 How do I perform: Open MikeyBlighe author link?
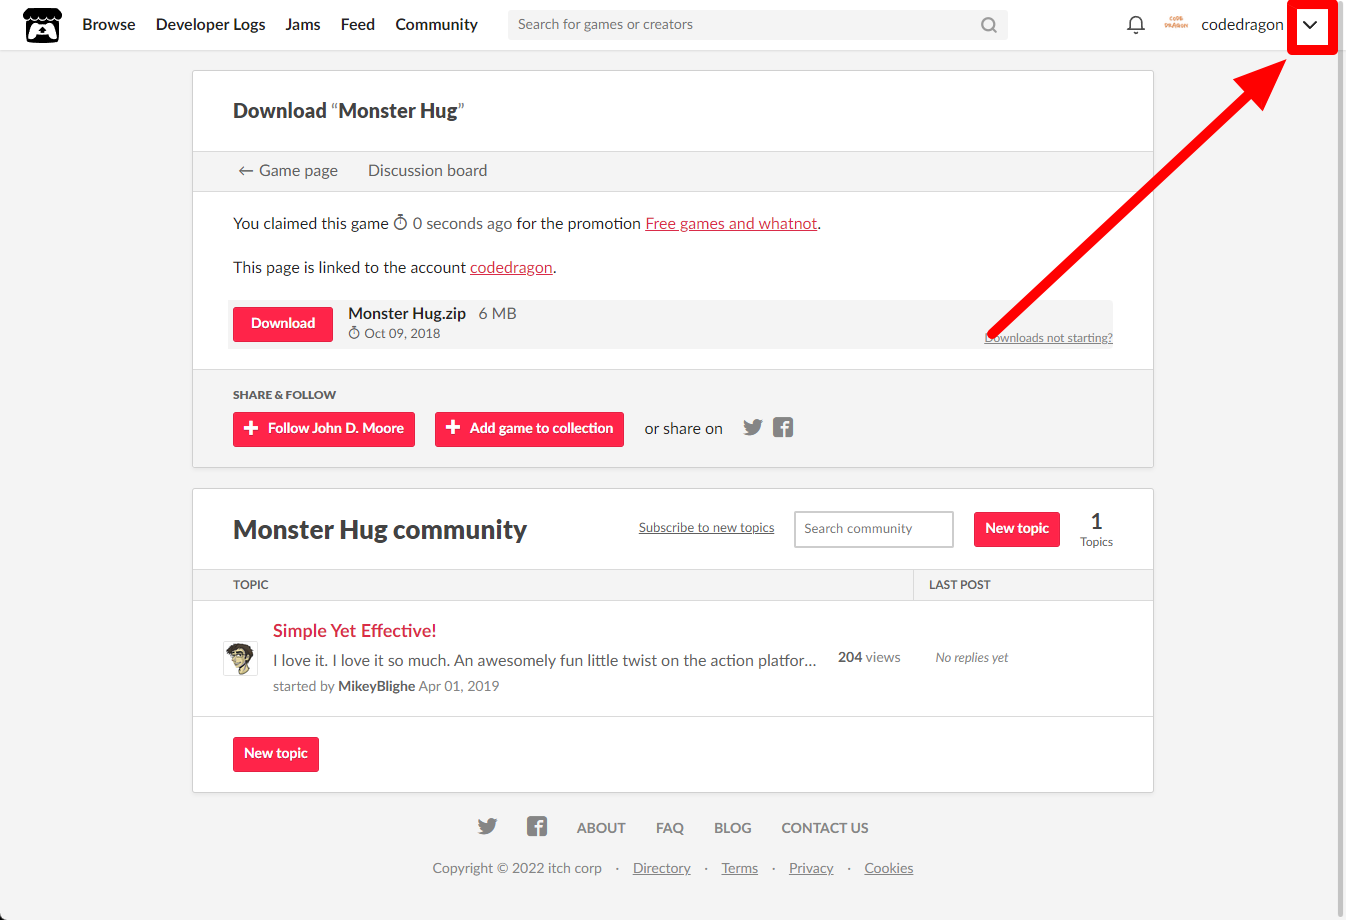pos(377,686)
